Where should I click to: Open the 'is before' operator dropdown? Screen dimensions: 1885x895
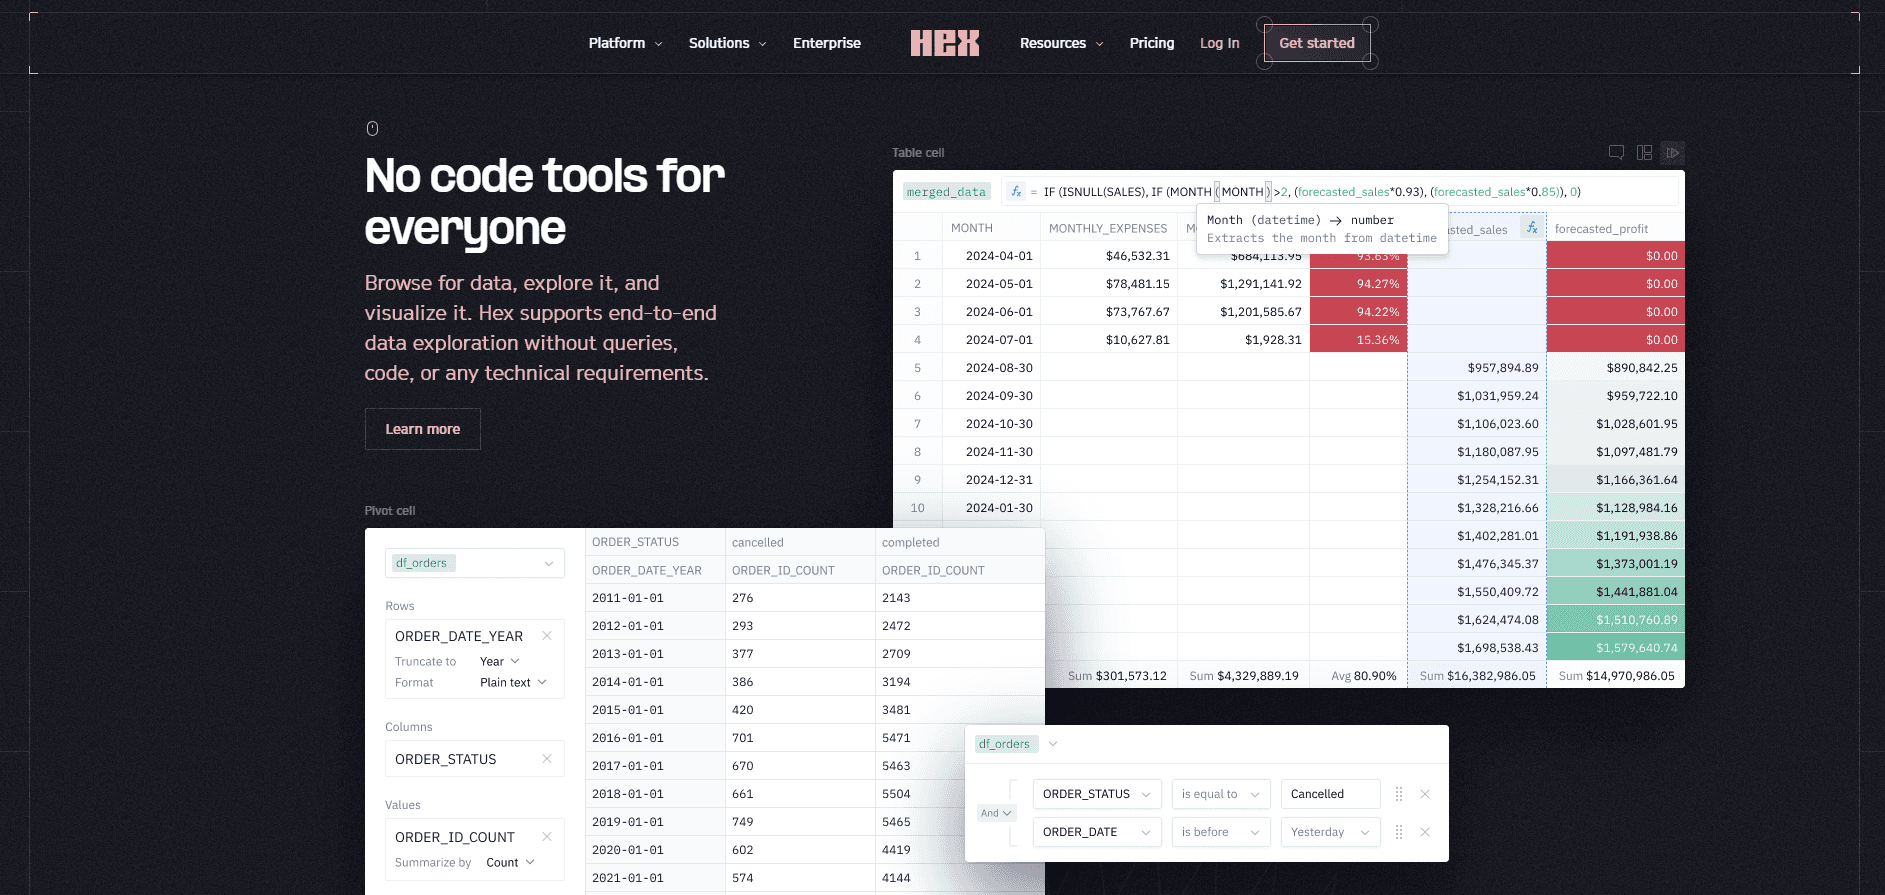tap(1221, 832)
